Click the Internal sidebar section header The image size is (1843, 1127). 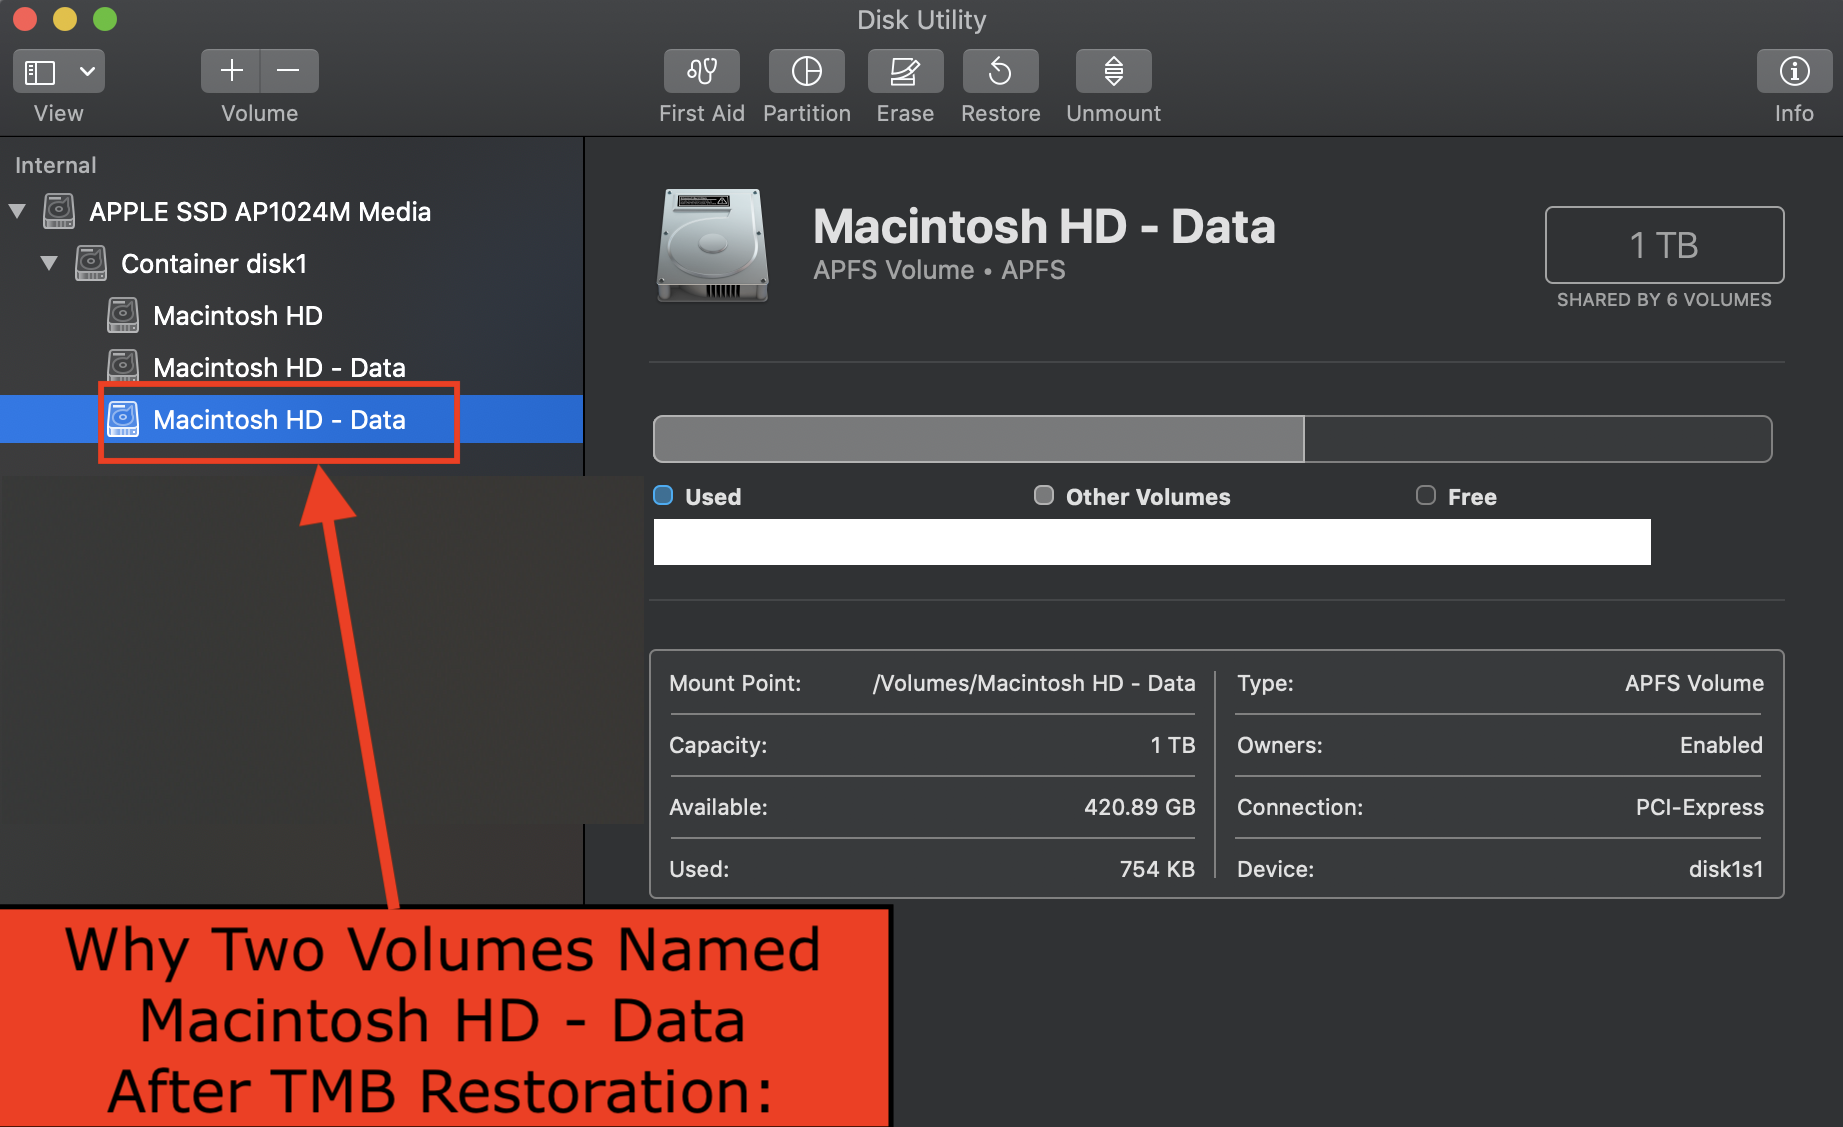[x=56, y=165]
